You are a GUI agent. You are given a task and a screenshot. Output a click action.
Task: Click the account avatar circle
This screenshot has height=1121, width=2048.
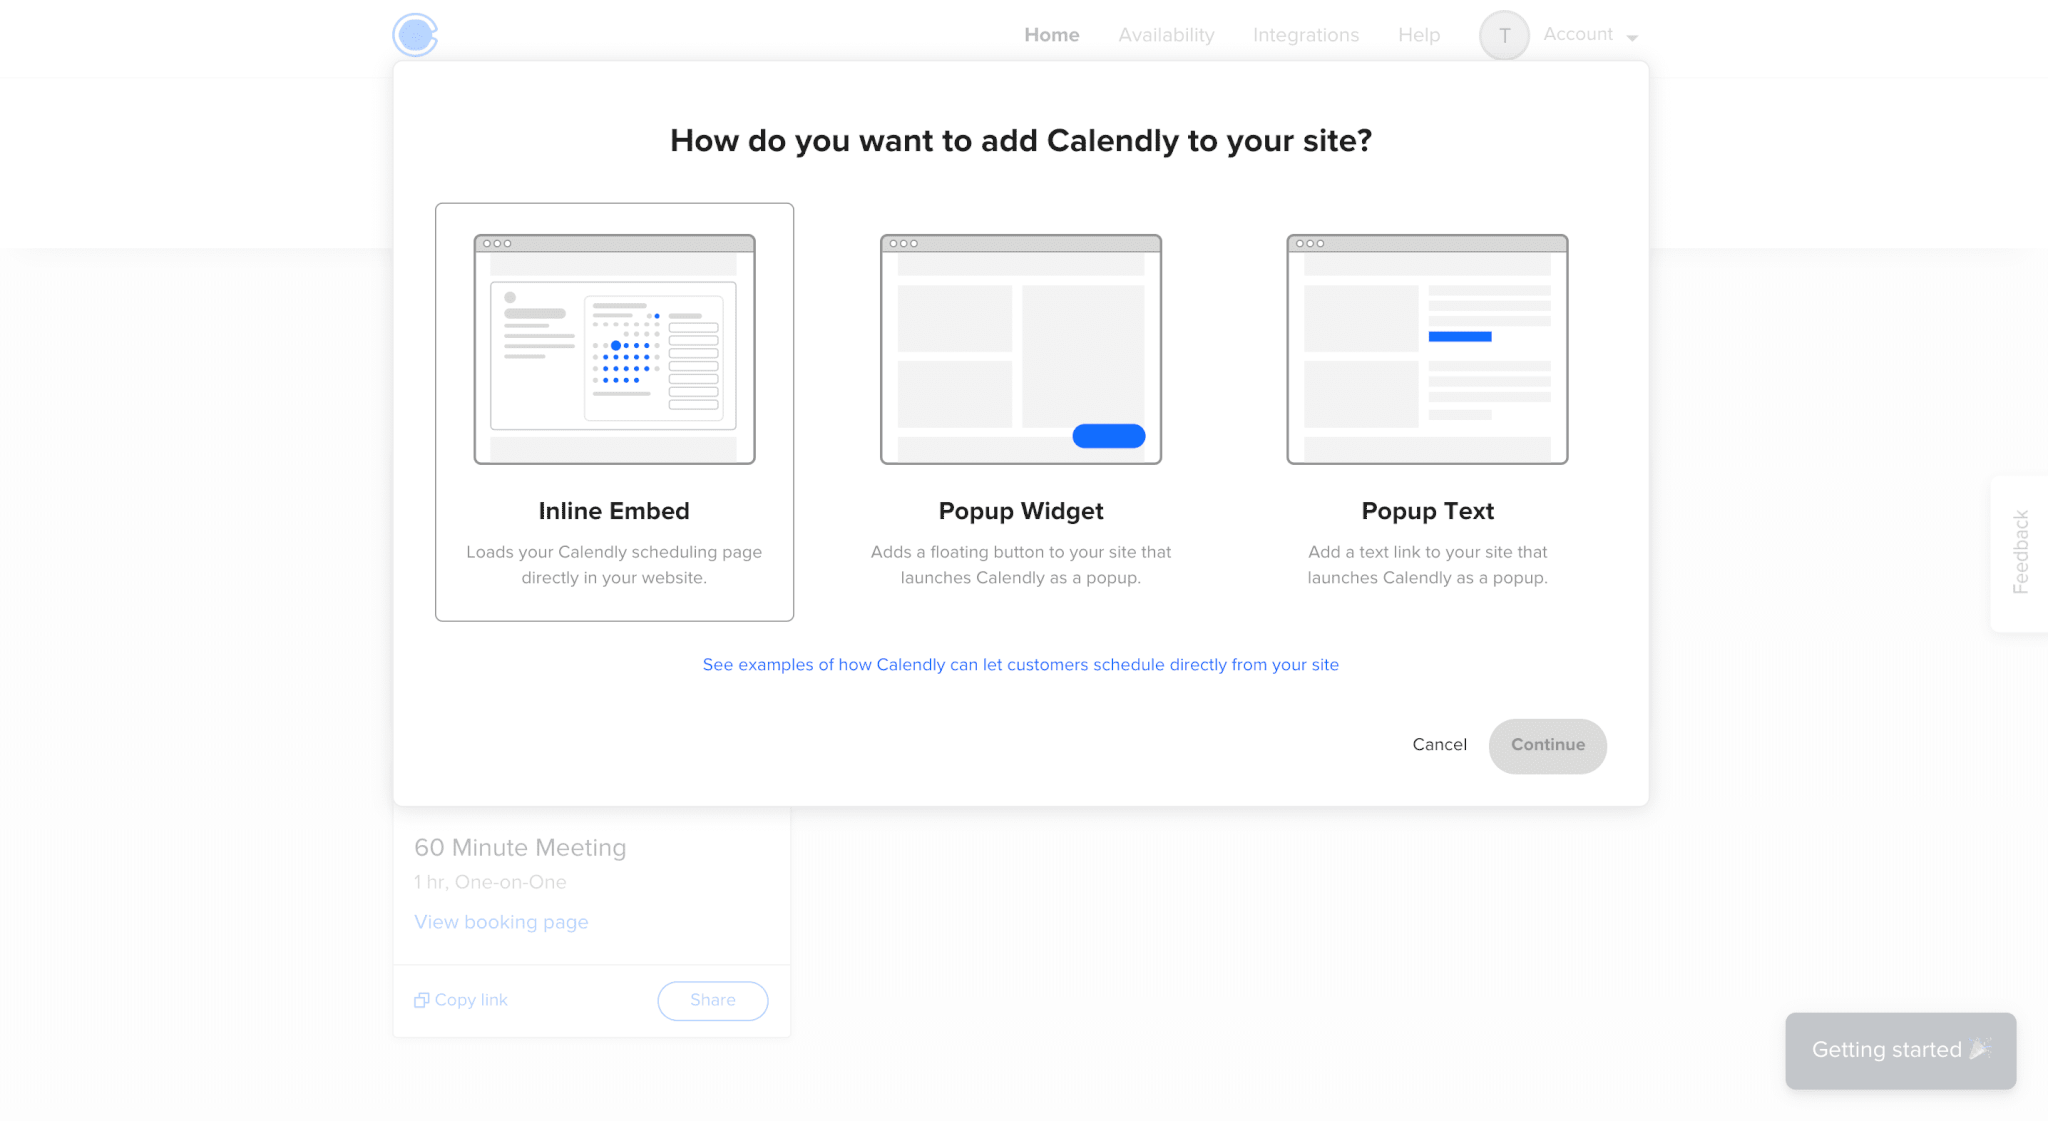[1503, 34]
